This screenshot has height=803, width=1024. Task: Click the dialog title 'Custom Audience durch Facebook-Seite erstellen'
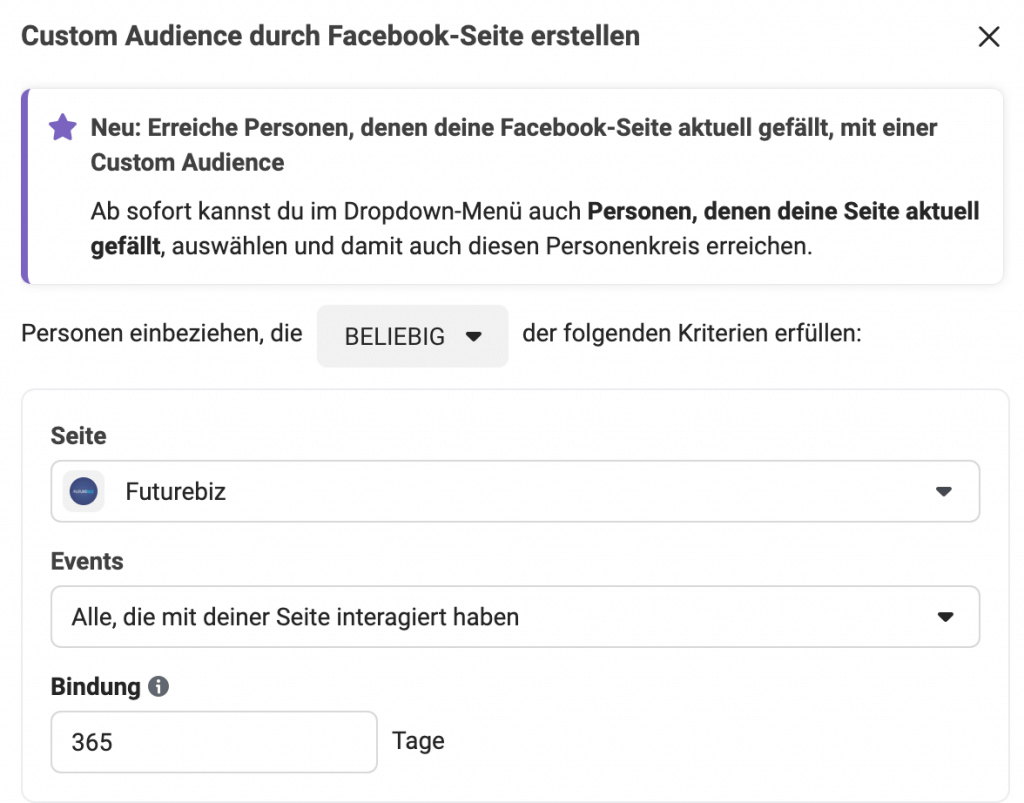(x=330, y=36)
